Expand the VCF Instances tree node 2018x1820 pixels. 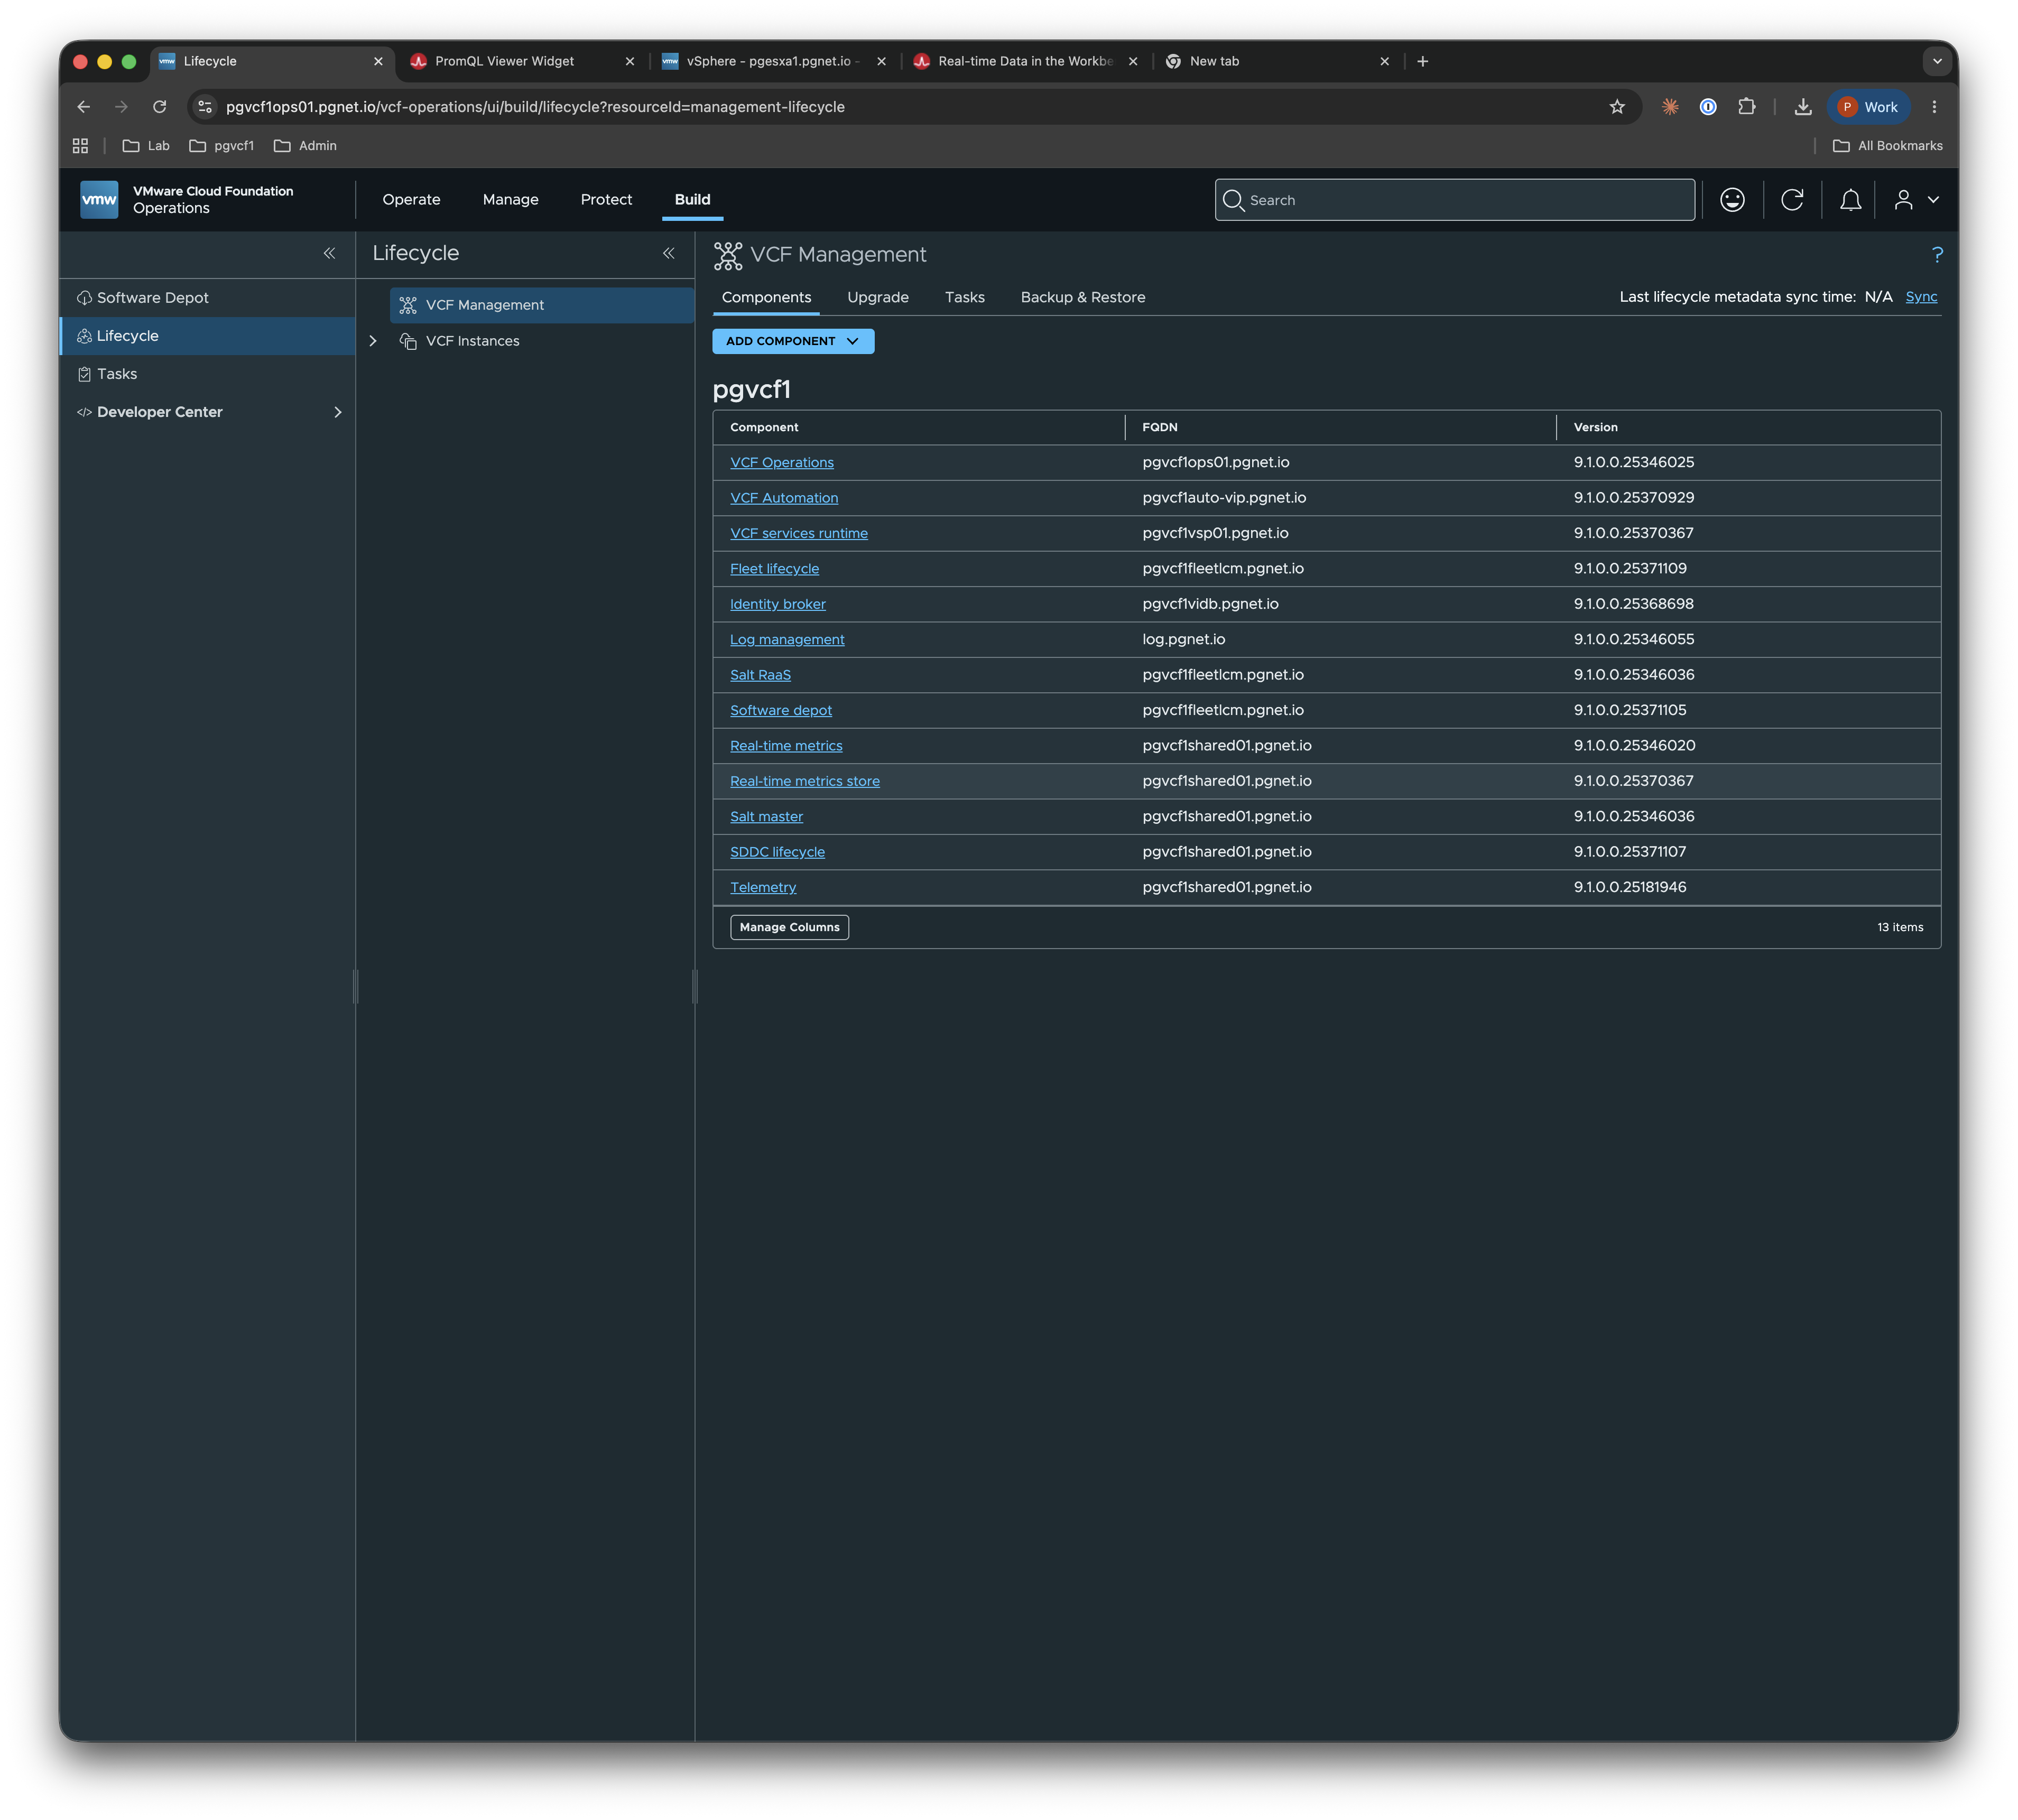(x=373, y=341)
